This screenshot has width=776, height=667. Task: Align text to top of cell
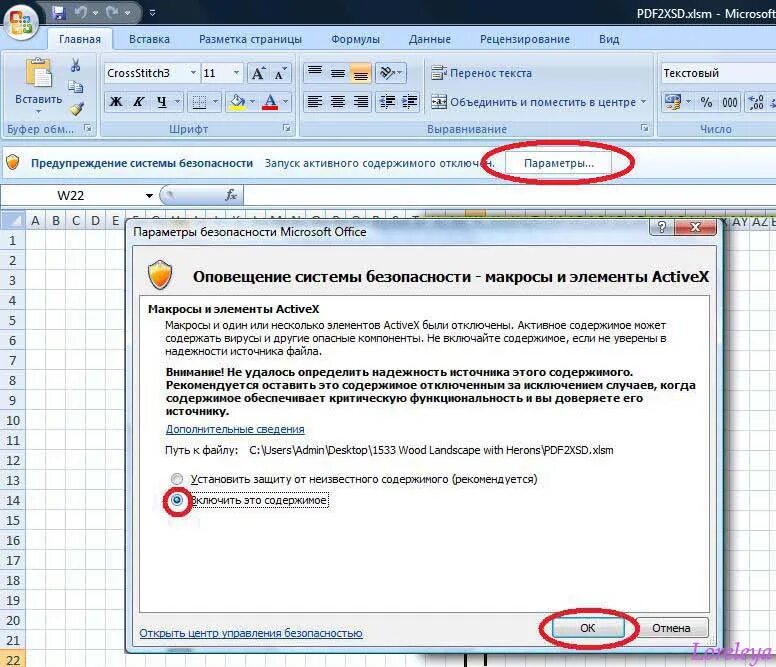[x=315, y=73]
